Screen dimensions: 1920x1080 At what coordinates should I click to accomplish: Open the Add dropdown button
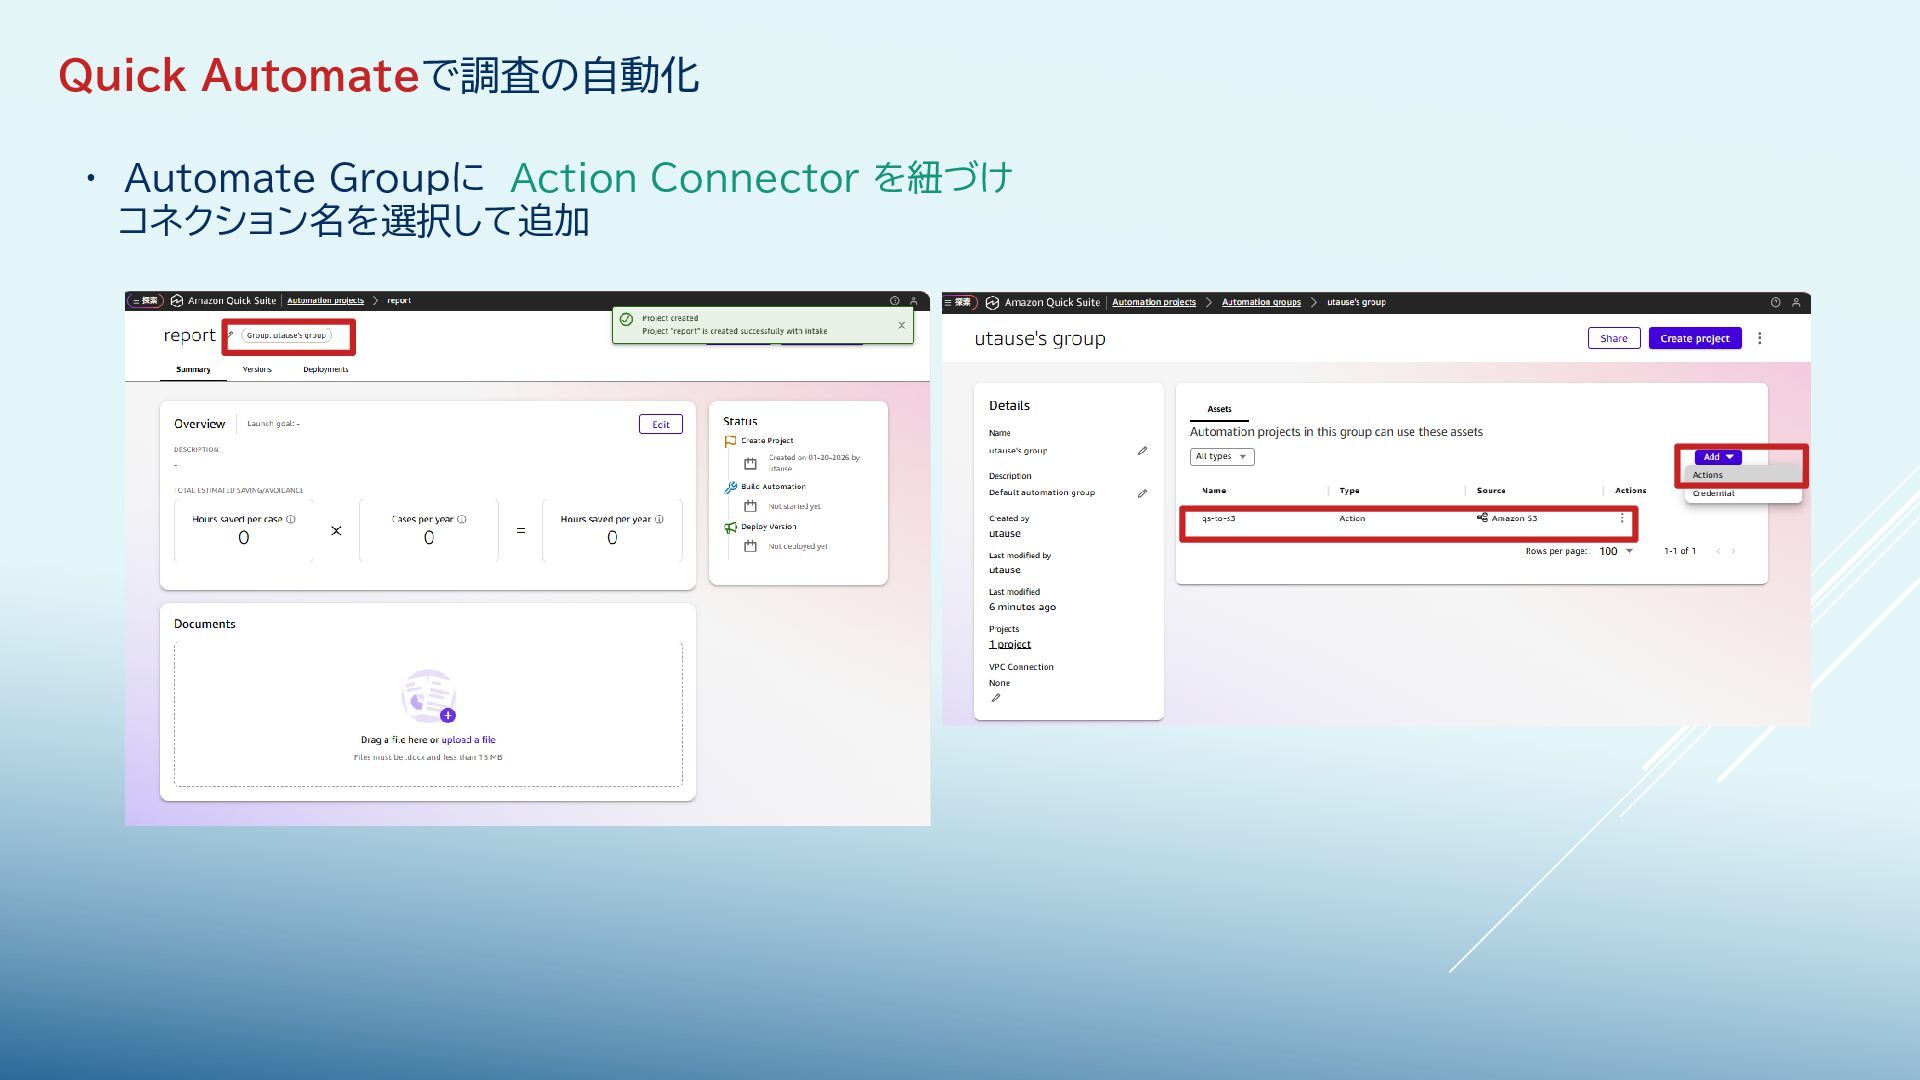point(1718,457)
